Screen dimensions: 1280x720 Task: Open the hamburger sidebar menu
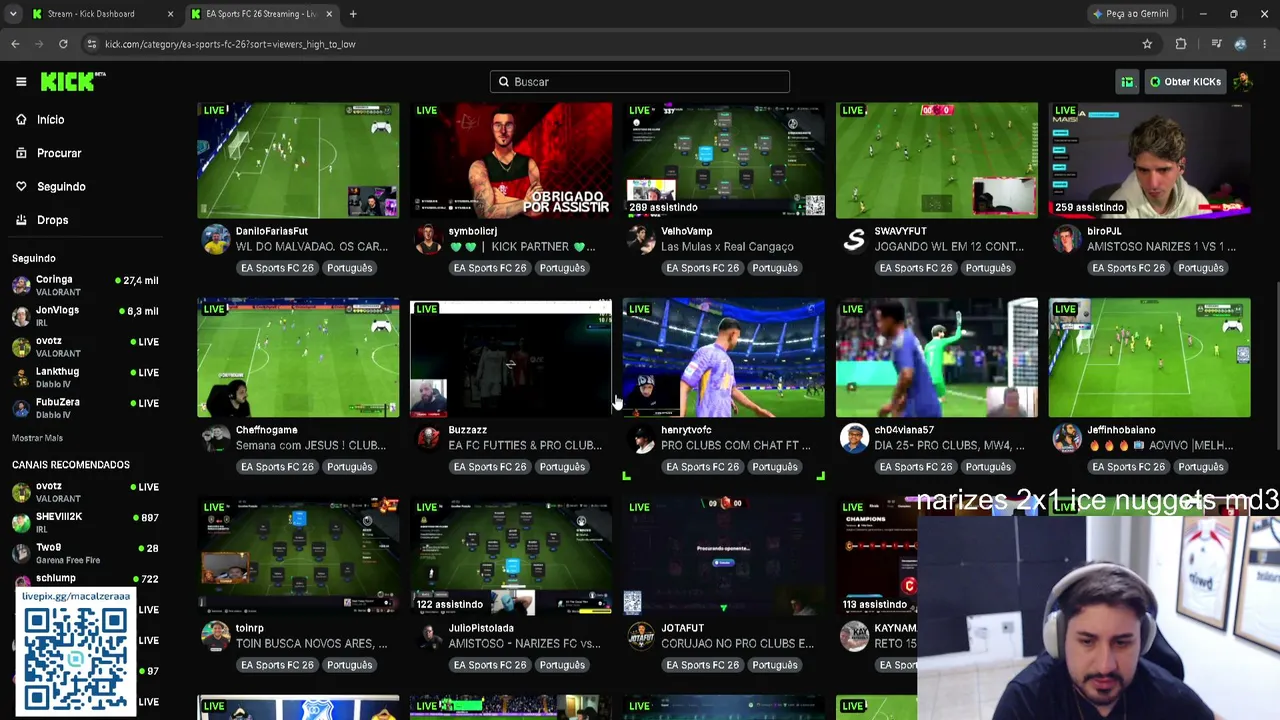point(21,82)
